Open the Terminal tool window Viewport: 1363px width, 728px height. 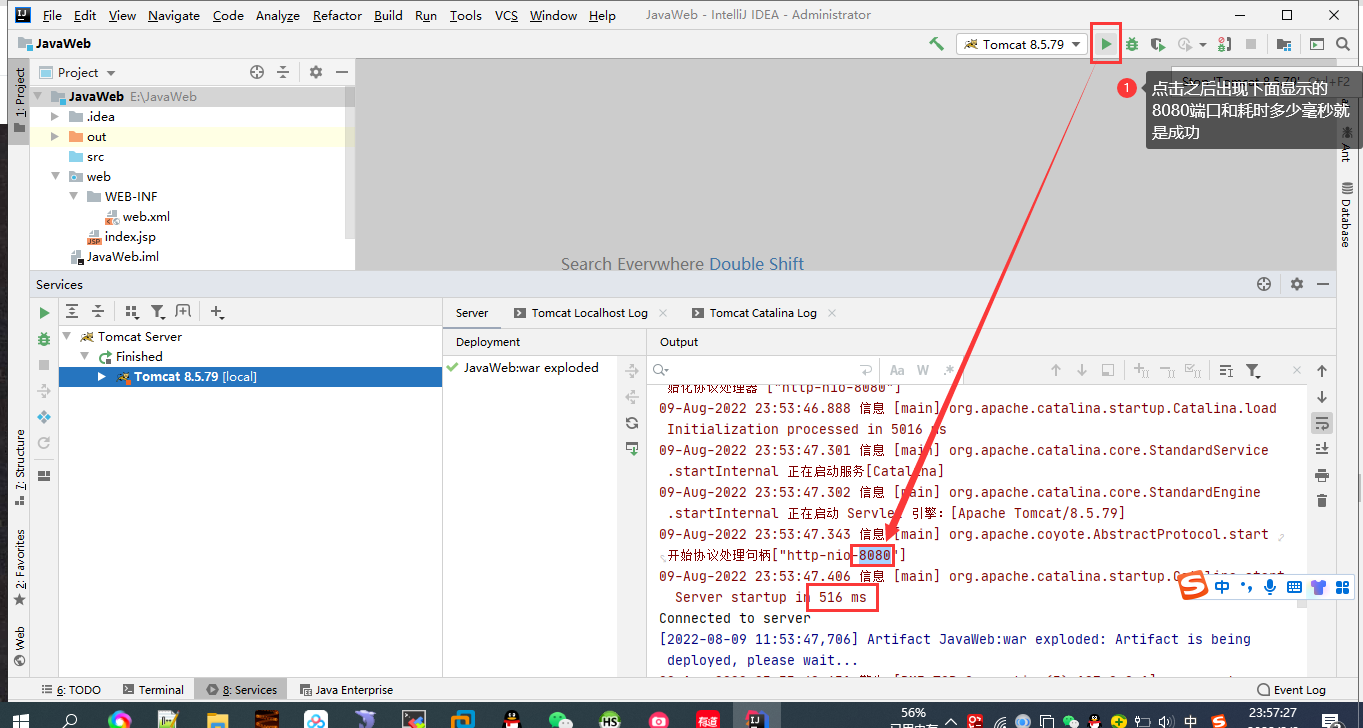click(x=153, y=689)
